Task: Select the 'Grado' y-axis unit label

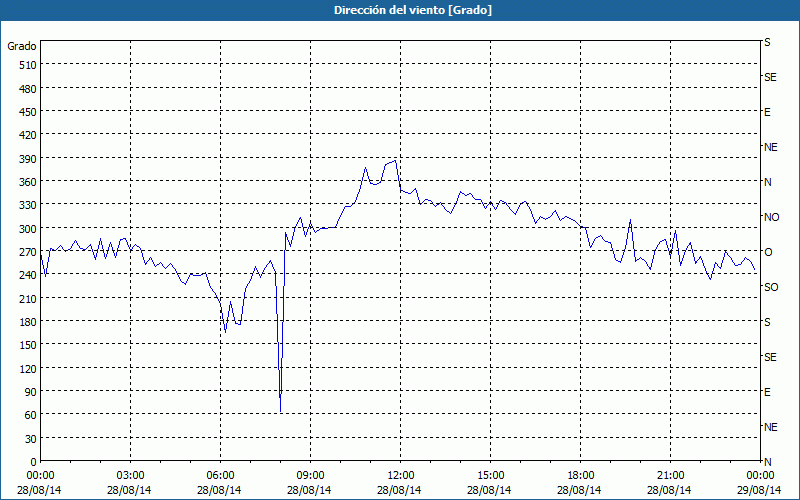Action: [22, 46]
